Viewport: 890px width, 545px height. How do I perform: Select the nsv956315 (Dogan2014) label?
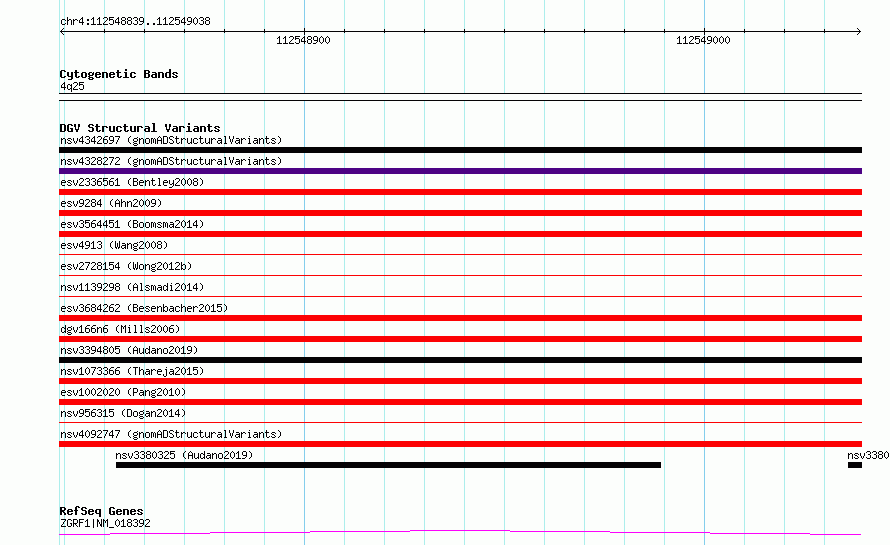click(123, 413)
